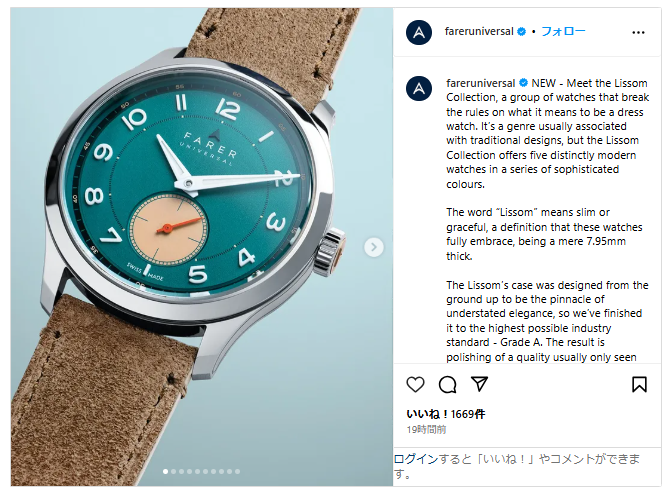The height and width of the screenshot is (494, 671).
Task: Jump to the second carousel dot
Action: tap(173, 471)
